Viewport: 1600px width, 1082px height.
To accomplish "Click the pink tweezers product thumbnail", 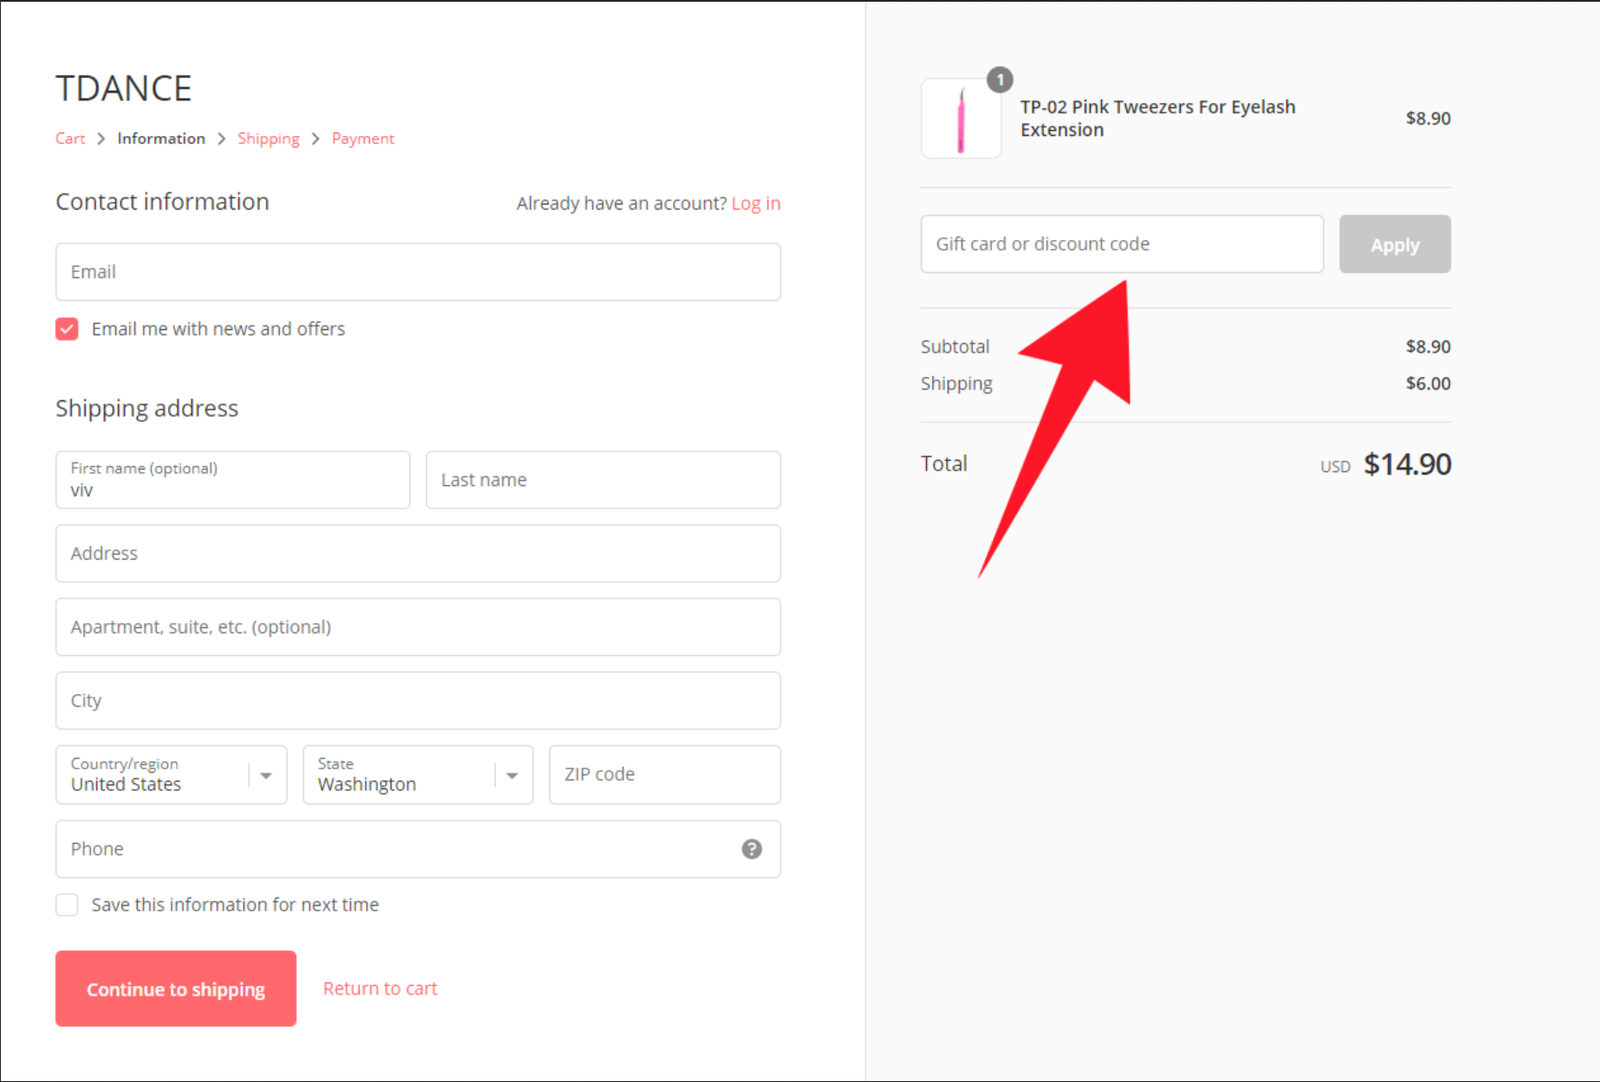I will 960,119.
